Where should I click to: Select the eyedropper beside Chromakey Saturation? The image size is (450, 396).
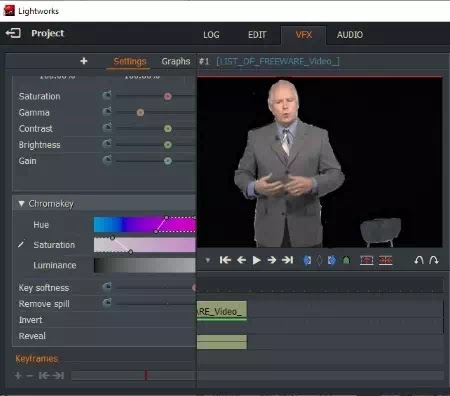click(21, 245)
